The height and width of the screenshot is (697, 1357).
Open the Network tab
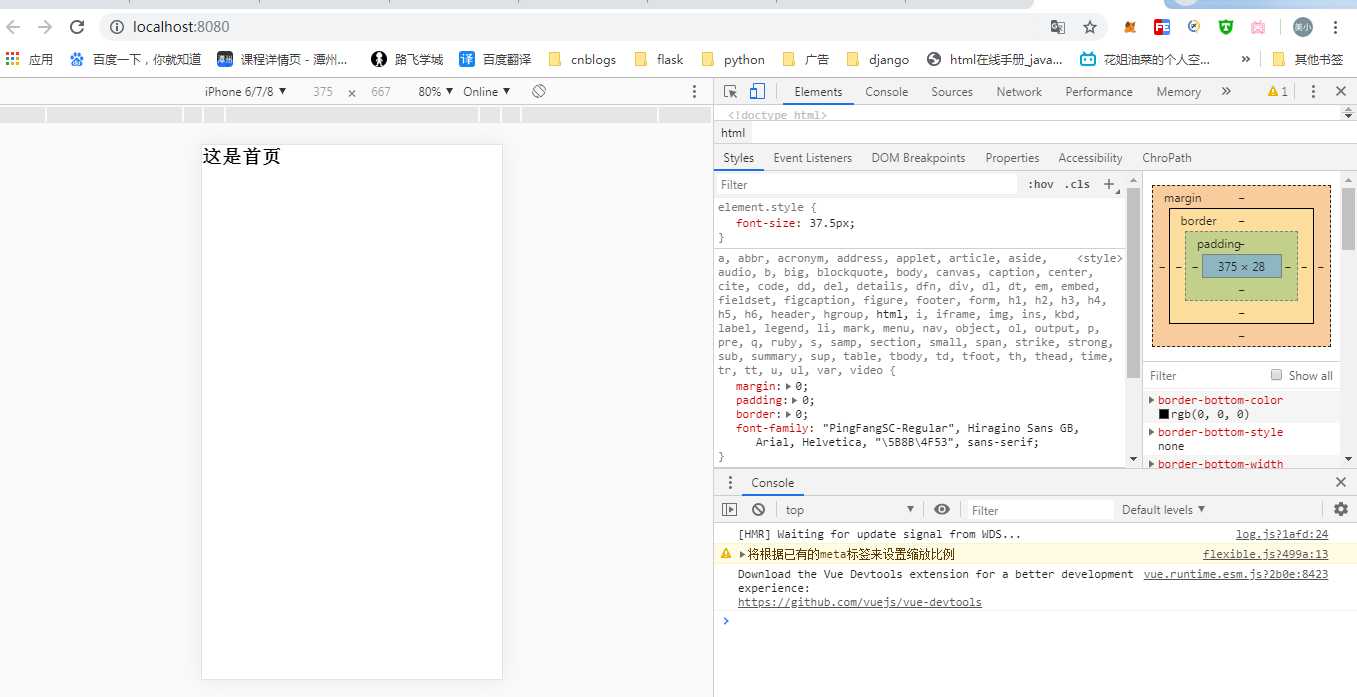(1019, 91)
